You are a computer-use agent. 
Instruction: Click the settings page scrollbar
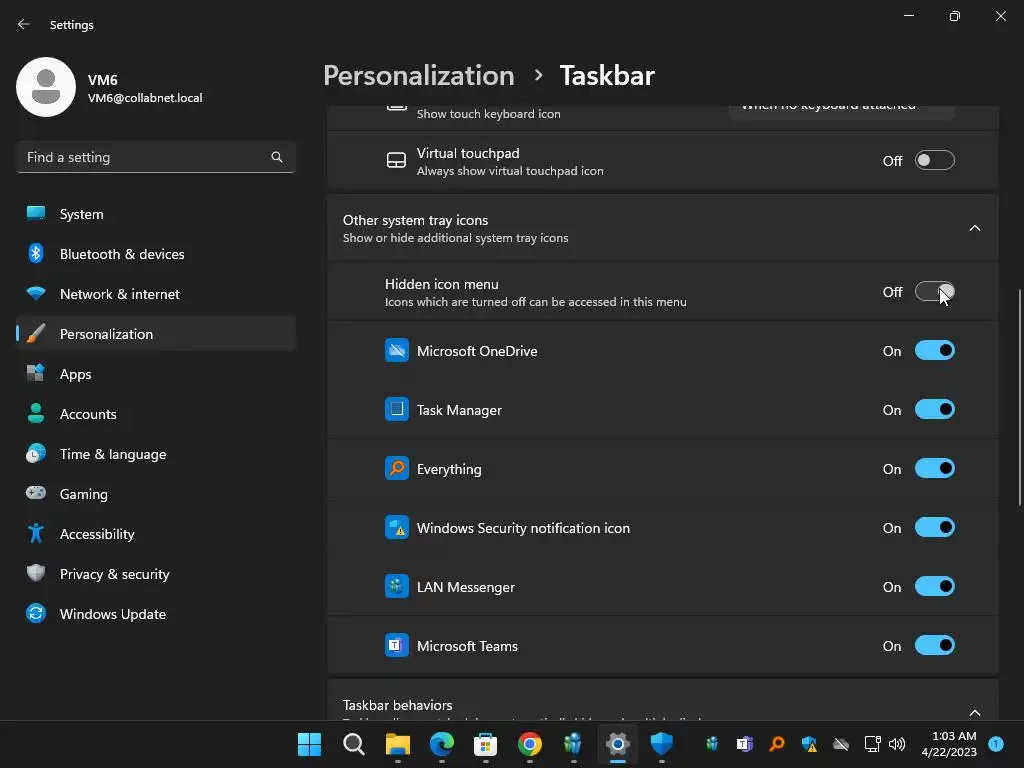1019,397
